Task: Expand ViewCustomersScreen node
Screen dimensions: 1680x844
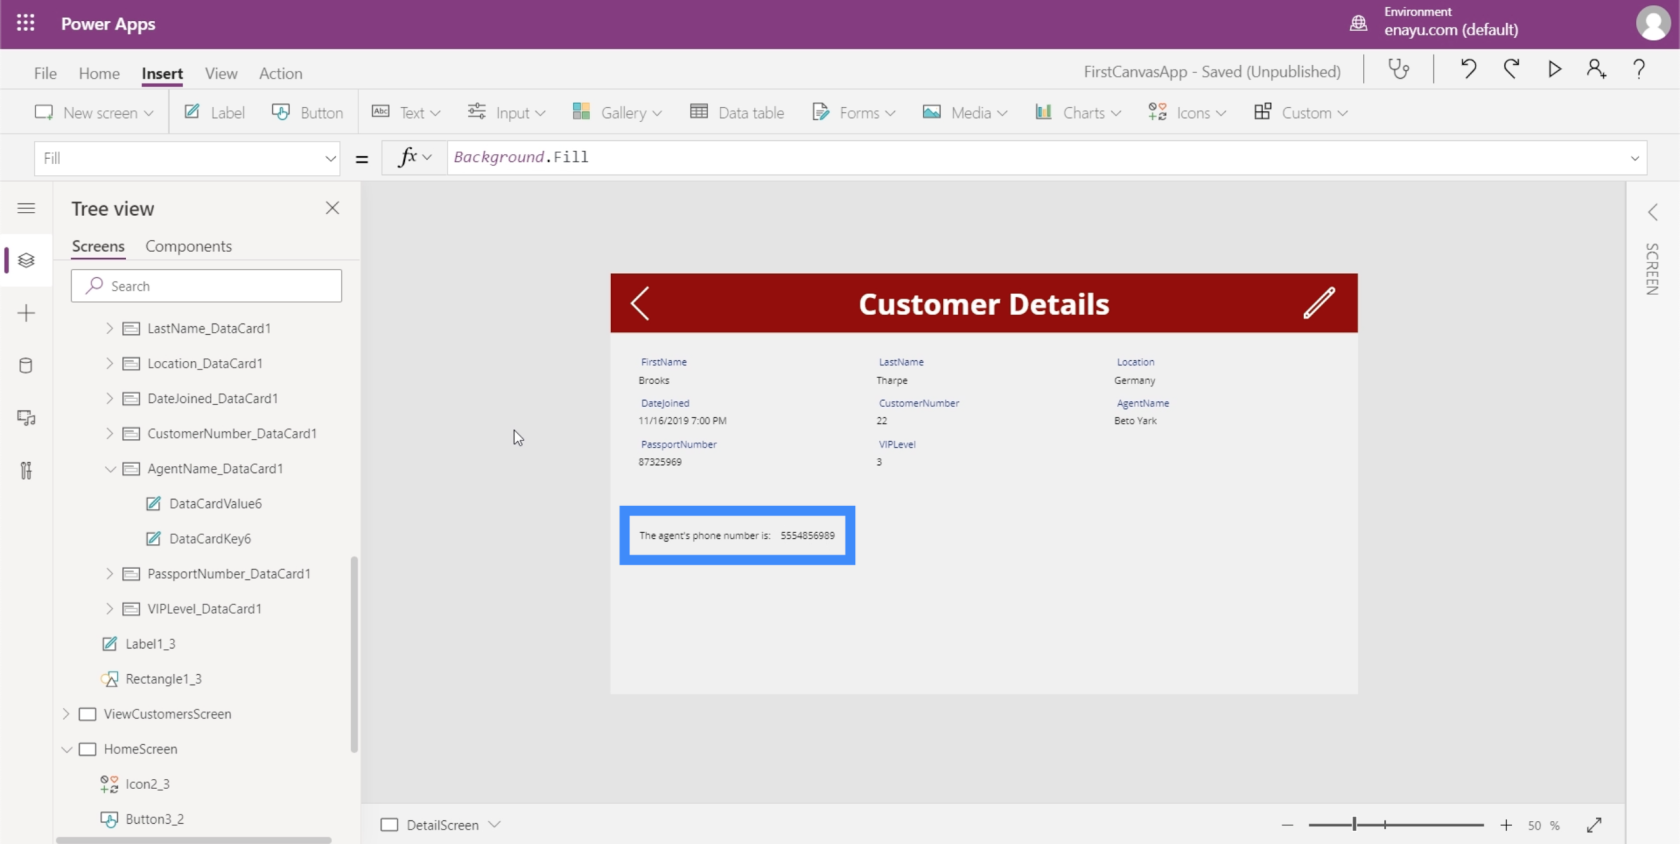Action: [66, 713]
